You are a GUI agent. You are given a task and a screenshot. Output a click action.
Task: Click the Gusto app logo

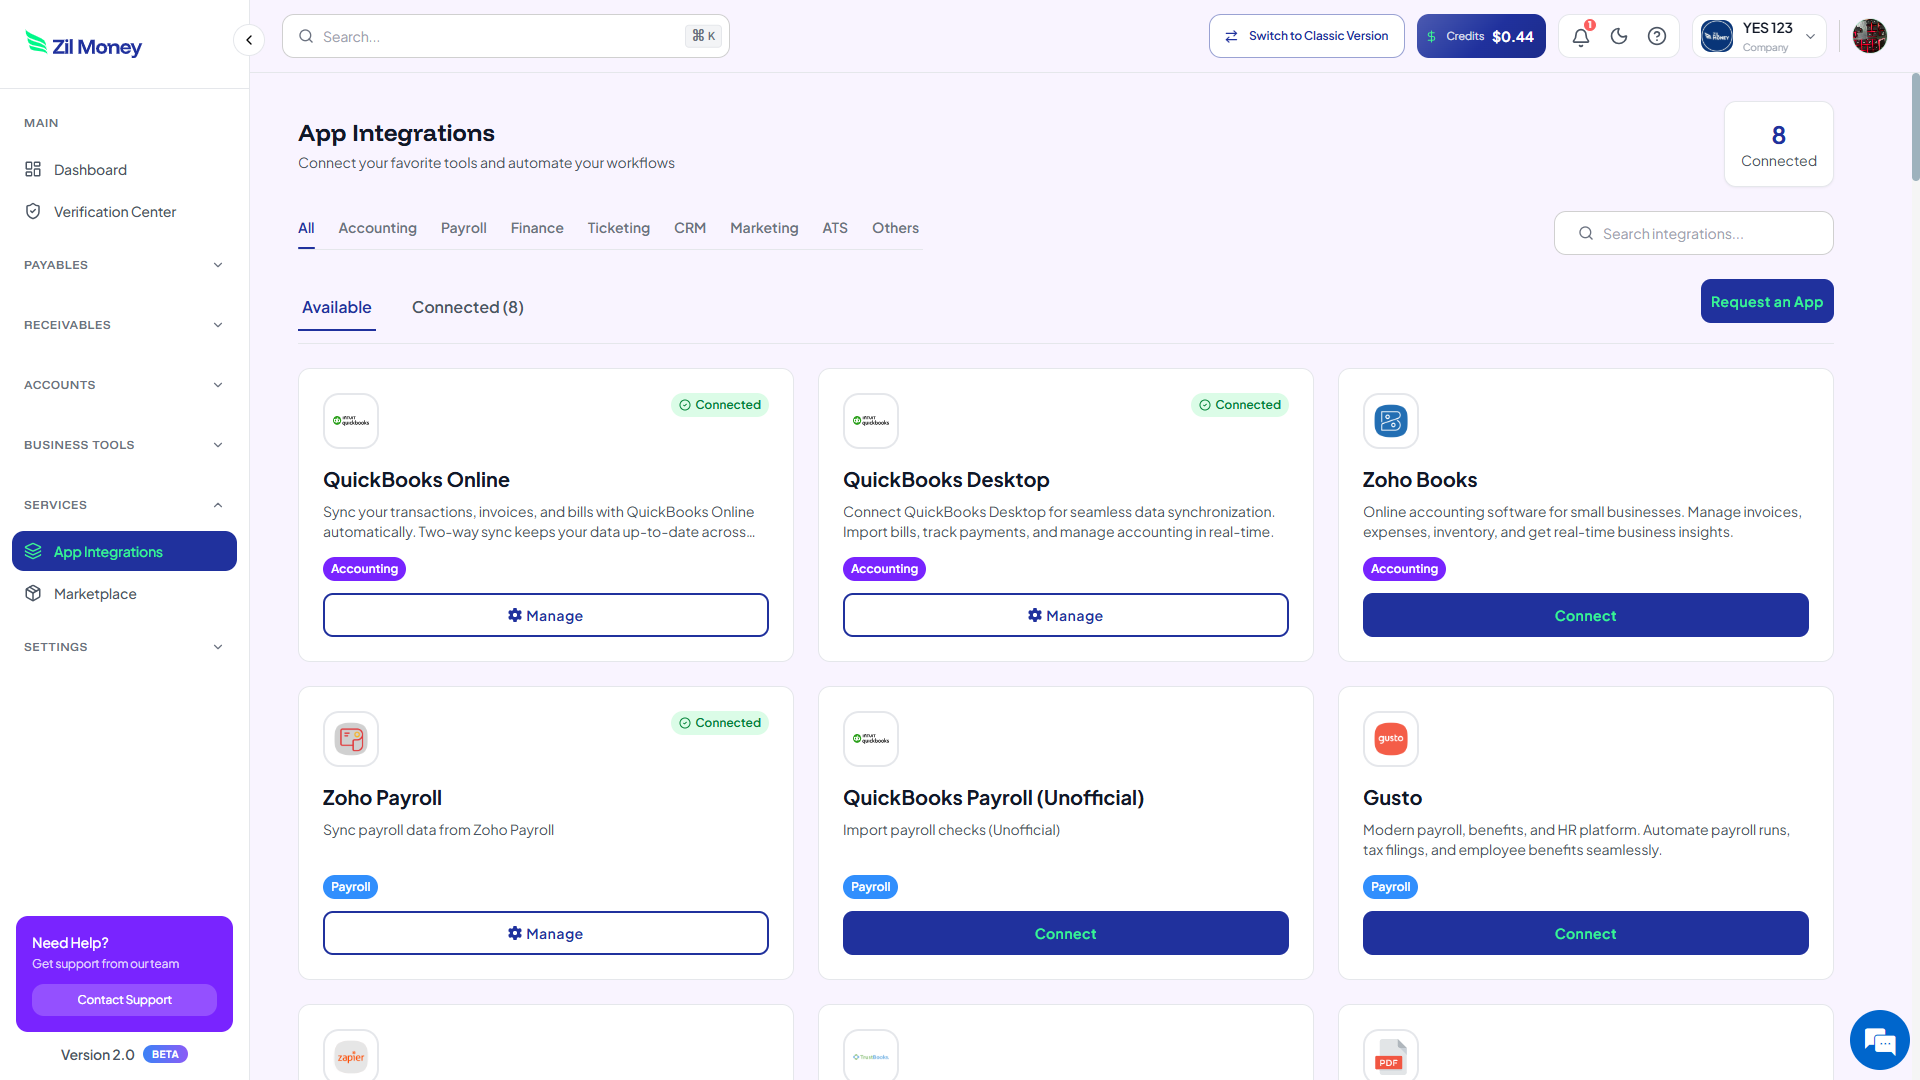[x=1391, y=739]
